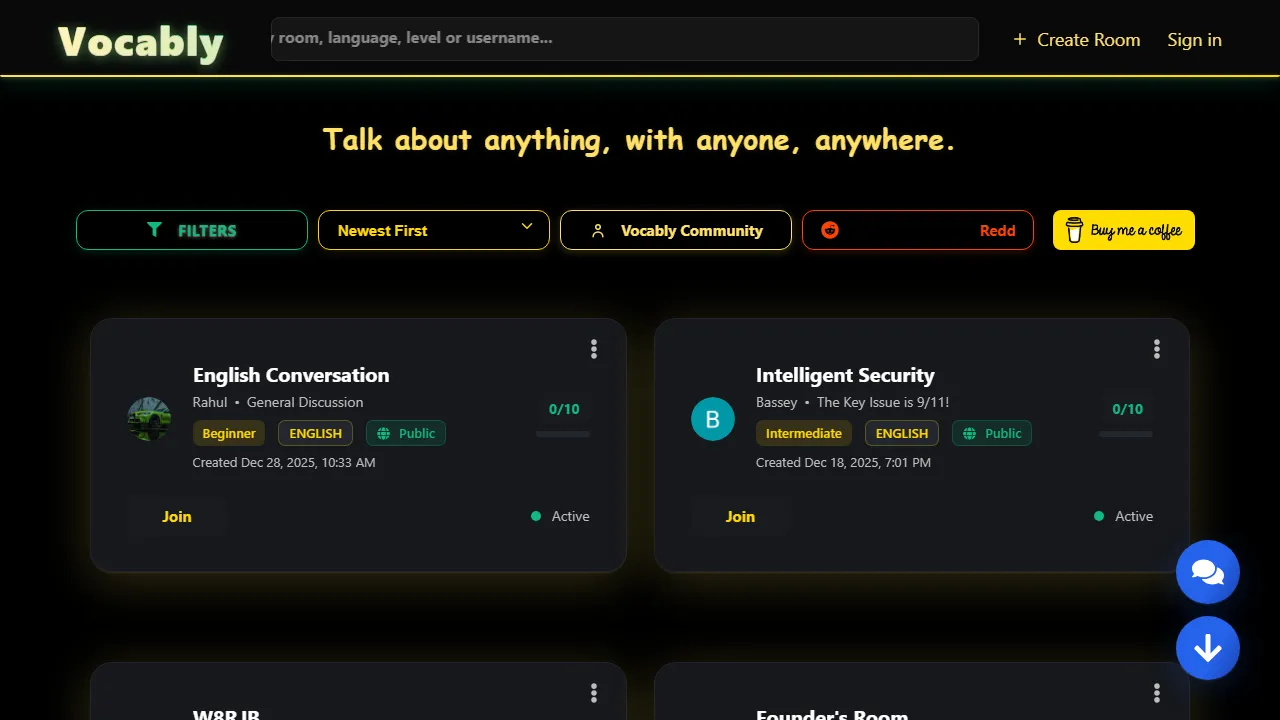Click the coffee cup icon on Buy me a coffee
The height and width of the screenshot is (720, 1280).
tap(1074, 230)
